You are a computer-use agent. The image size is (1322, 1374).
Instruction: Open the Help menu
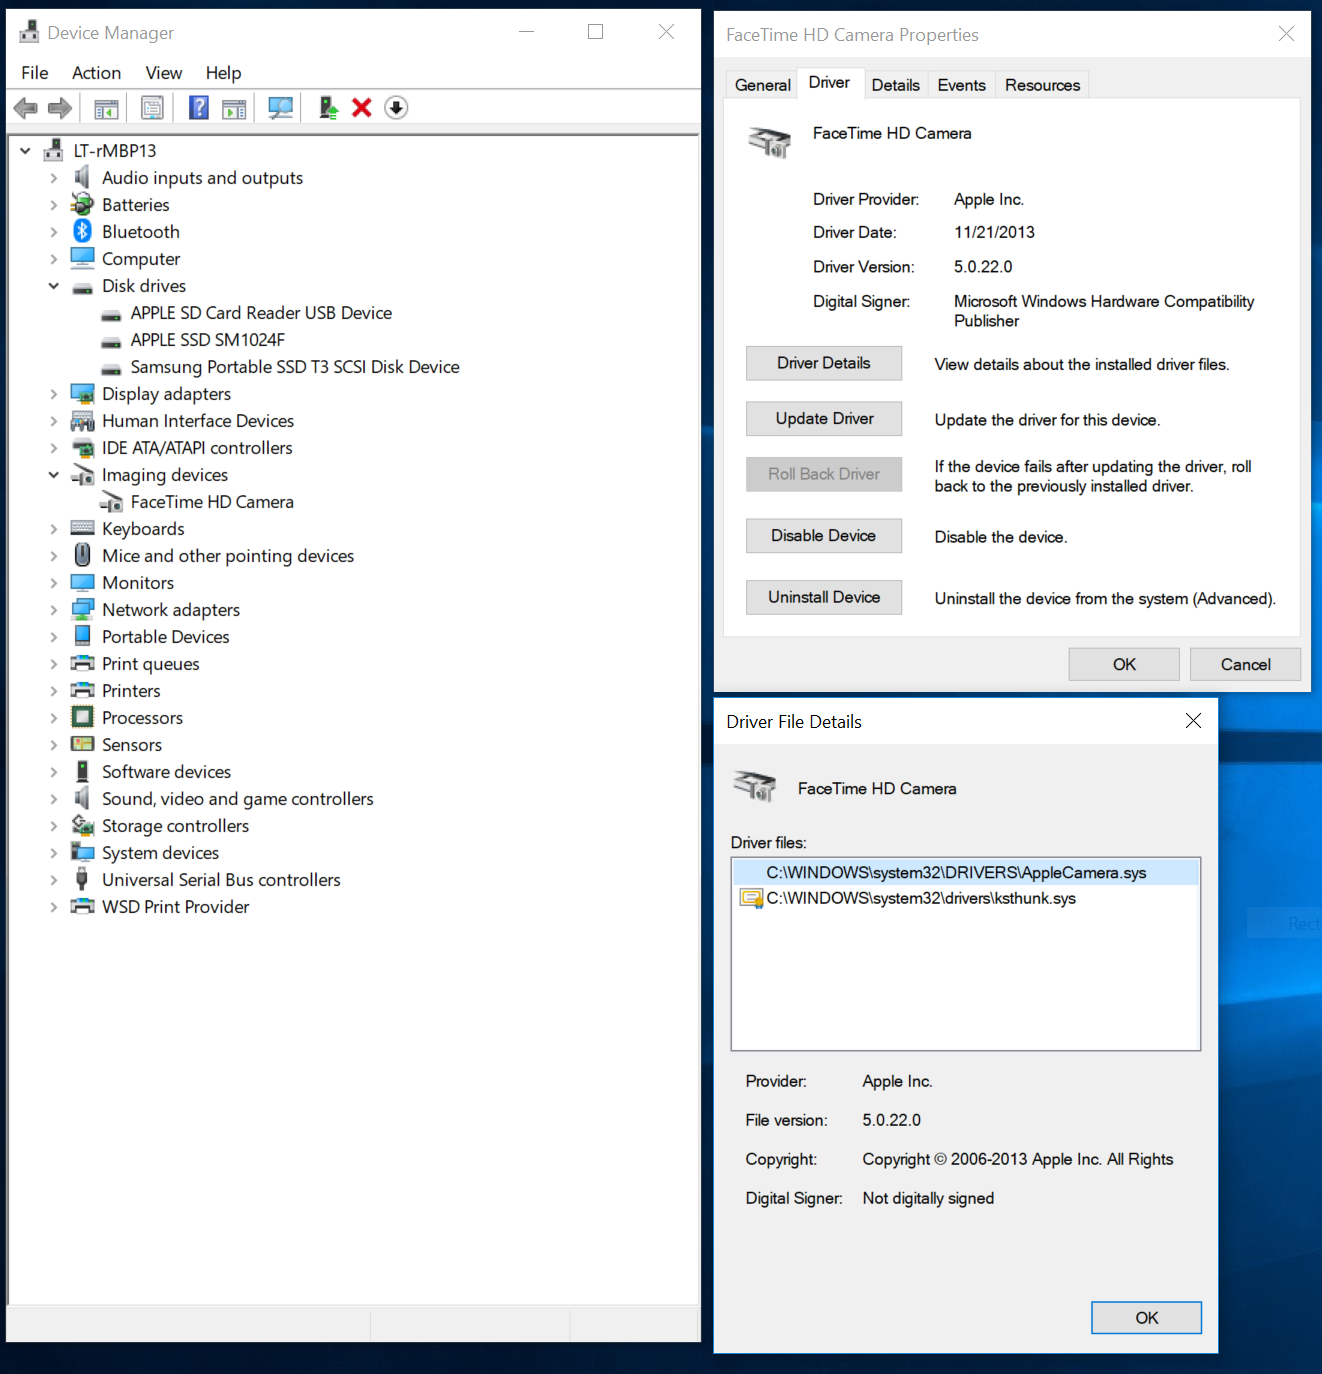[x=223, y=73]
